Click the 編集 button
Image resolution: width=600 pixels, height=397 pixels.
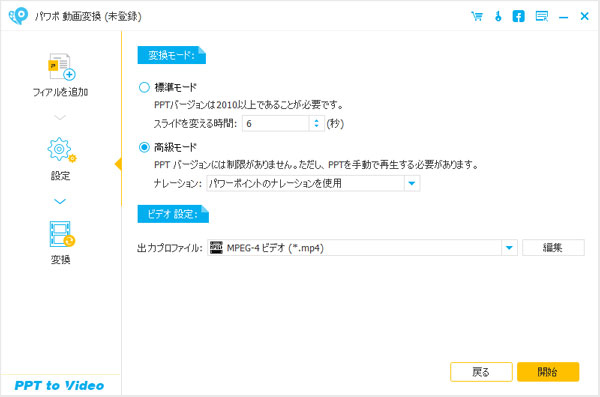point(553,248)
